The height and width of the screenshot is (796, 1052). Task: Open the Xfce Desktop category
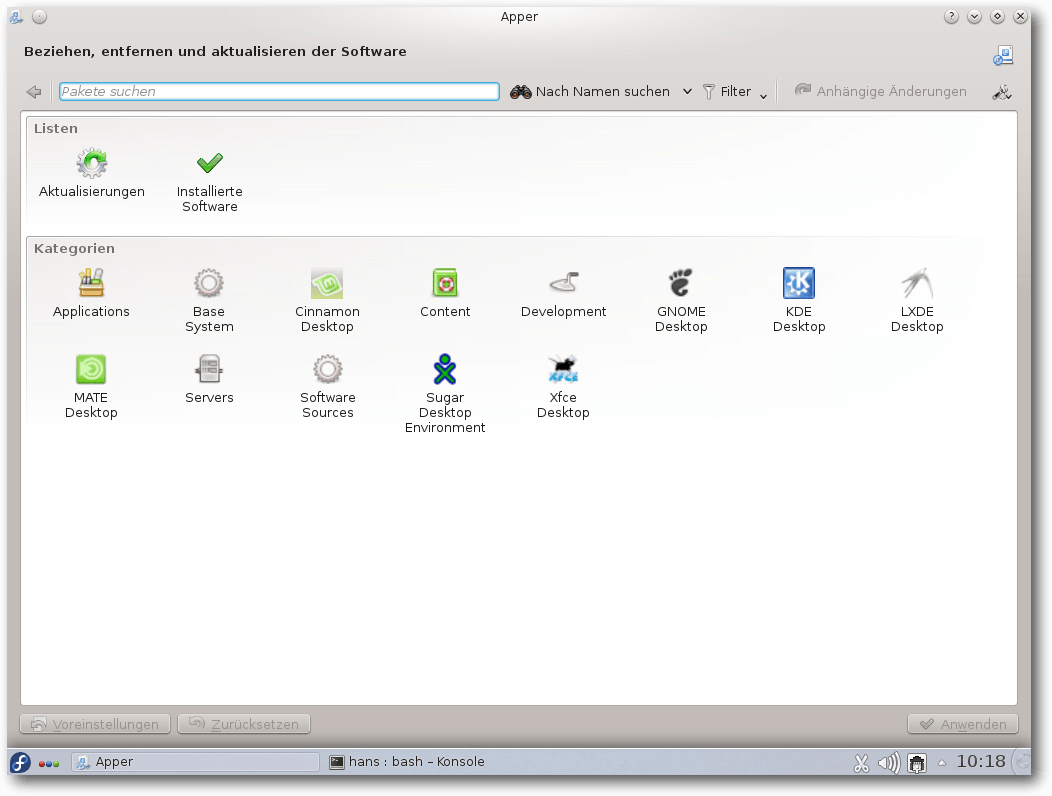coord(563,387)
